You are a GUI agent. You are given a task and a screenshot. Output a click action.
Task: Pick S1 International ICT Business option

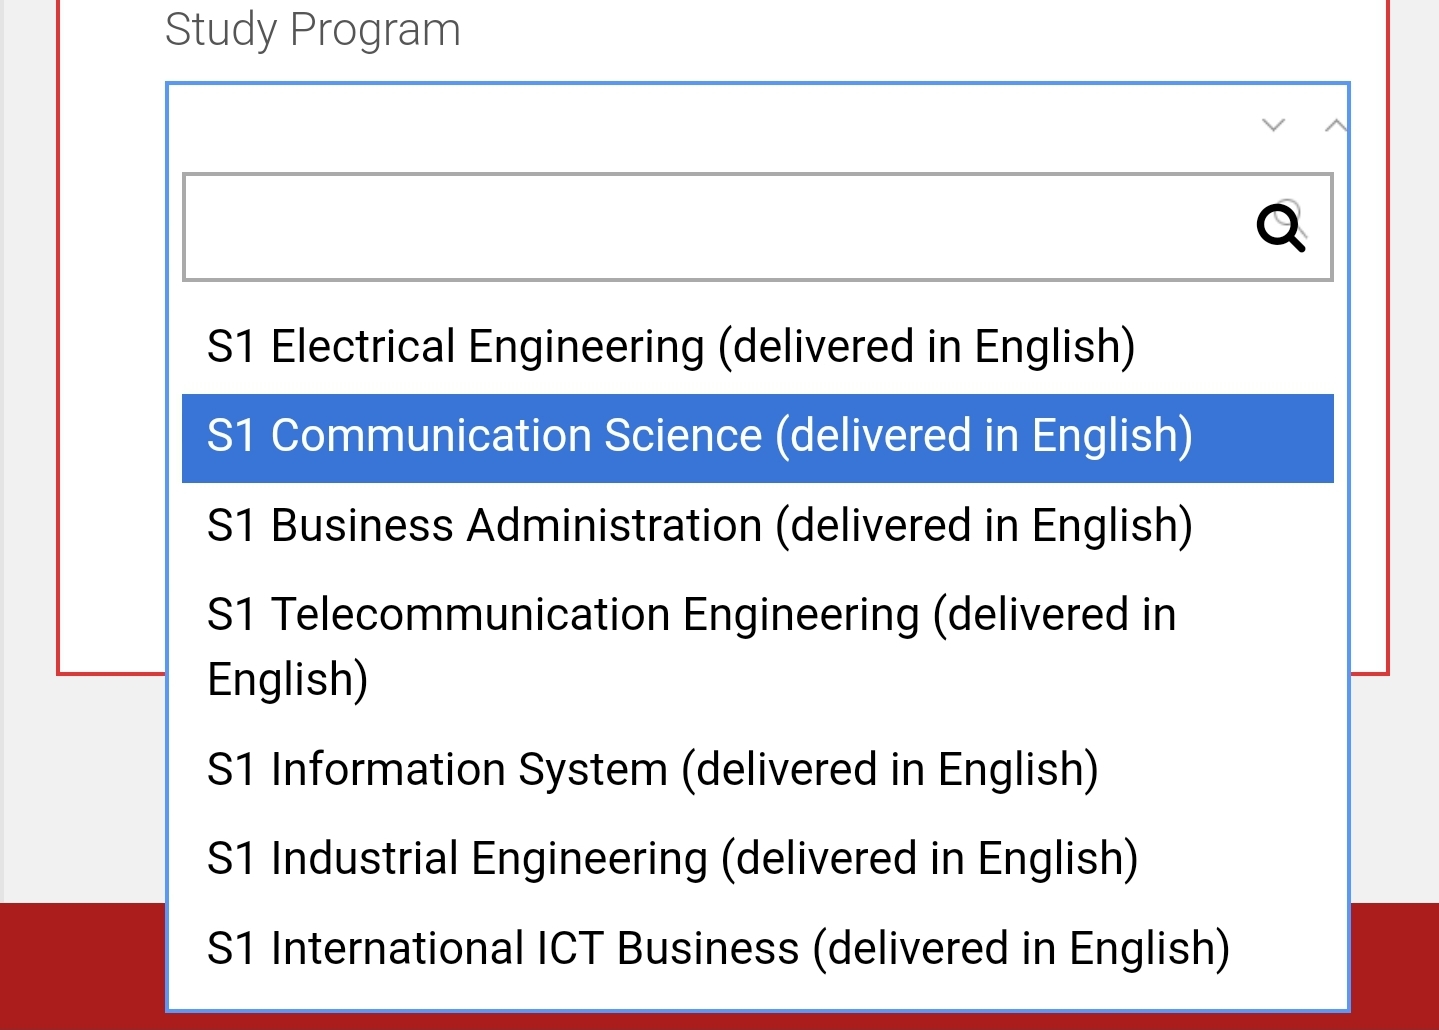pyautogui.click(x=717, y=949)
